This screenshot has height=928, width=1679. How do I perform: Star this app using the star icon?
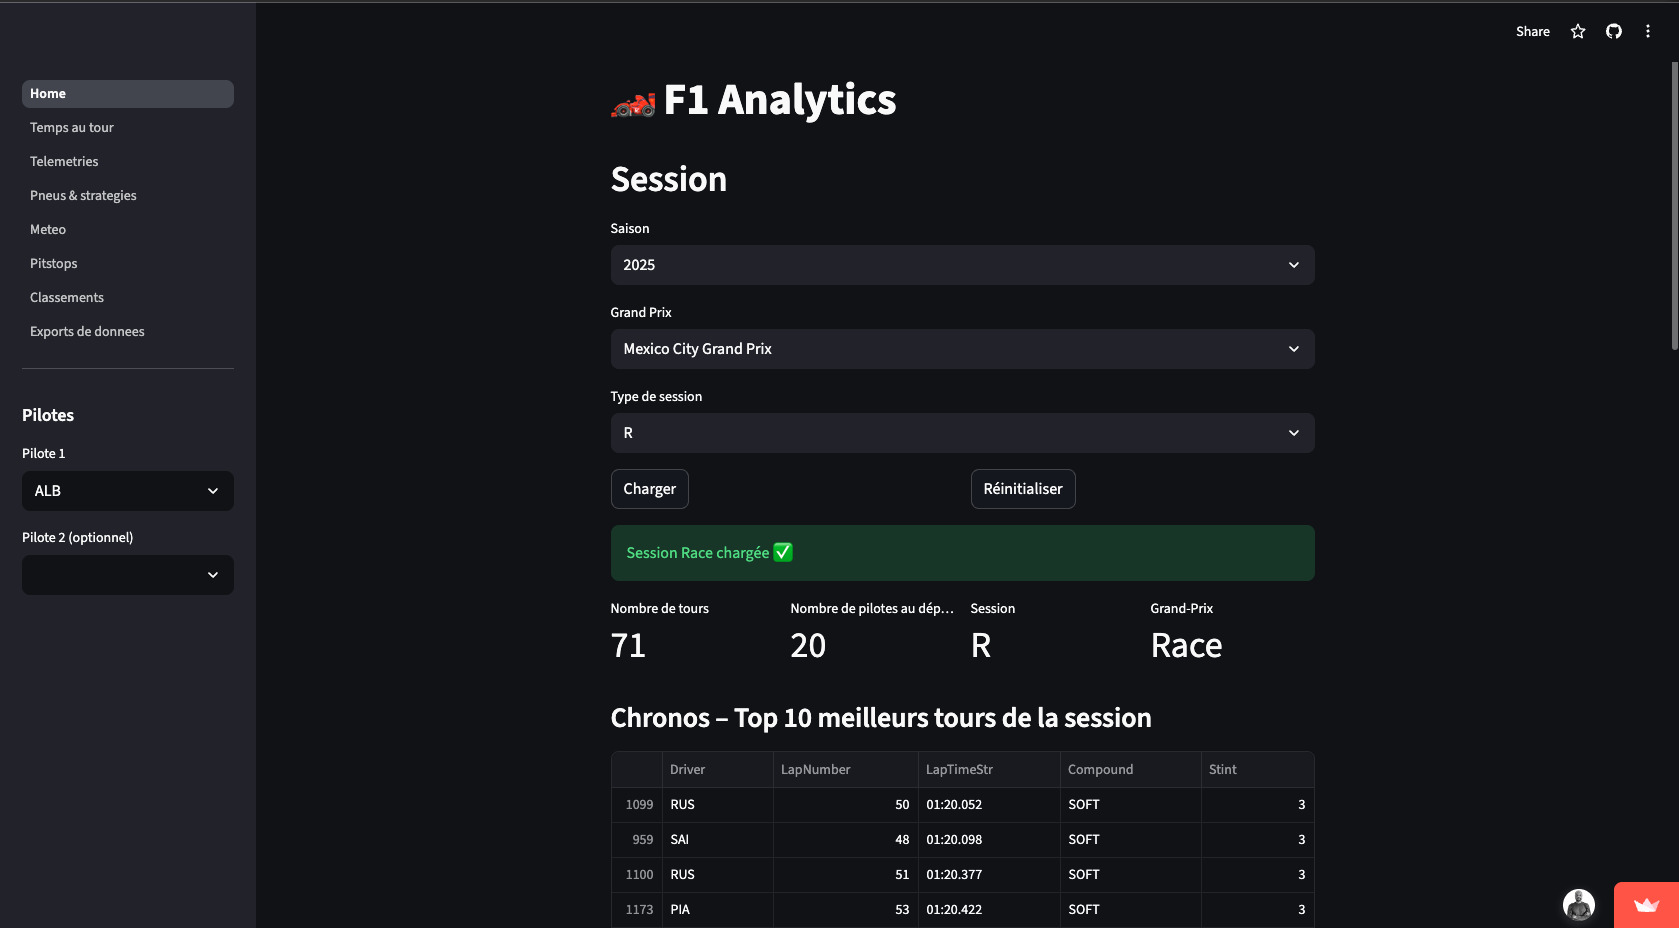click(1577, 31)
